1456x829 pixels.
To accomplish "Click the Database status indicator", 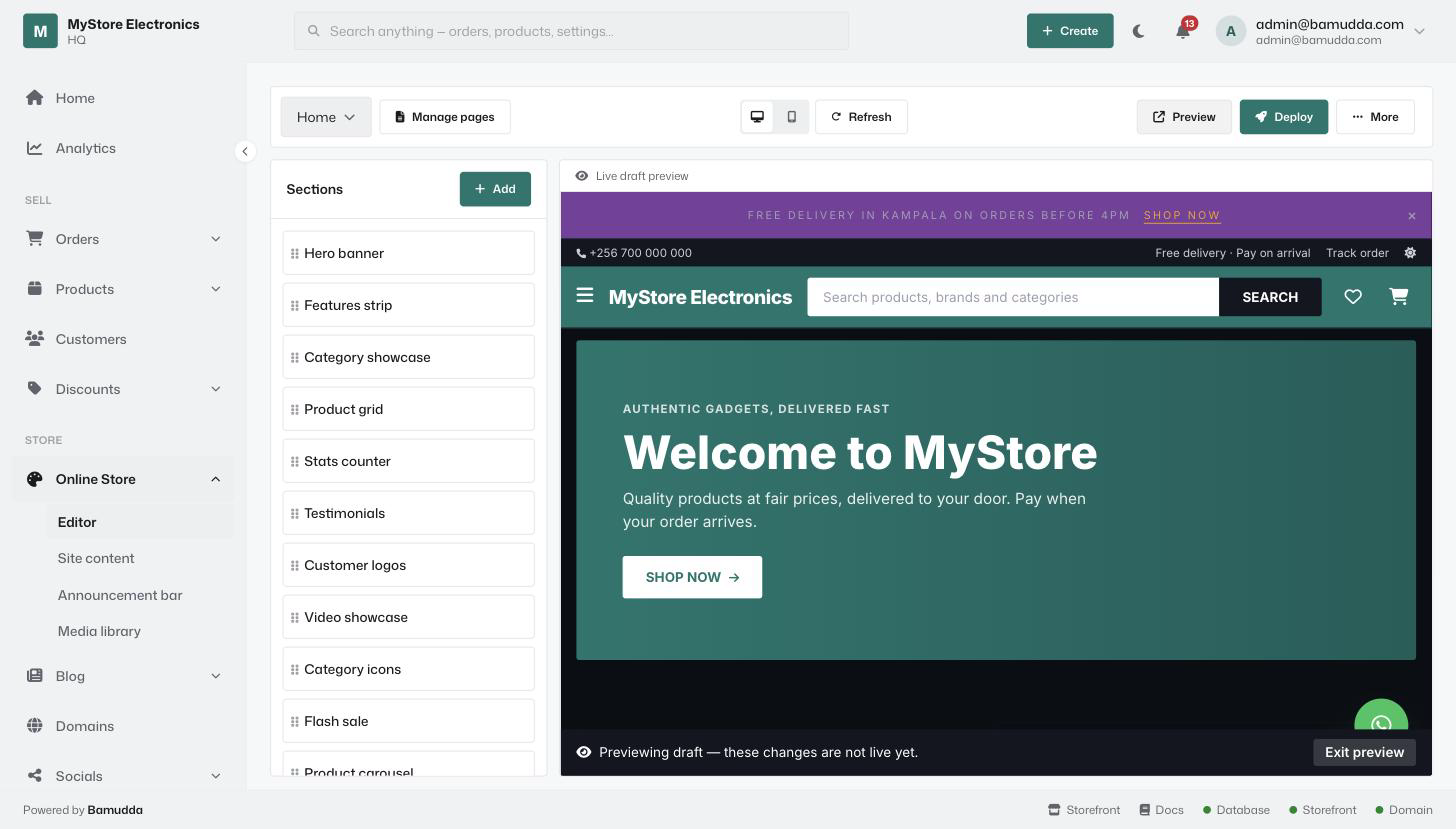I will point(1236,810).
